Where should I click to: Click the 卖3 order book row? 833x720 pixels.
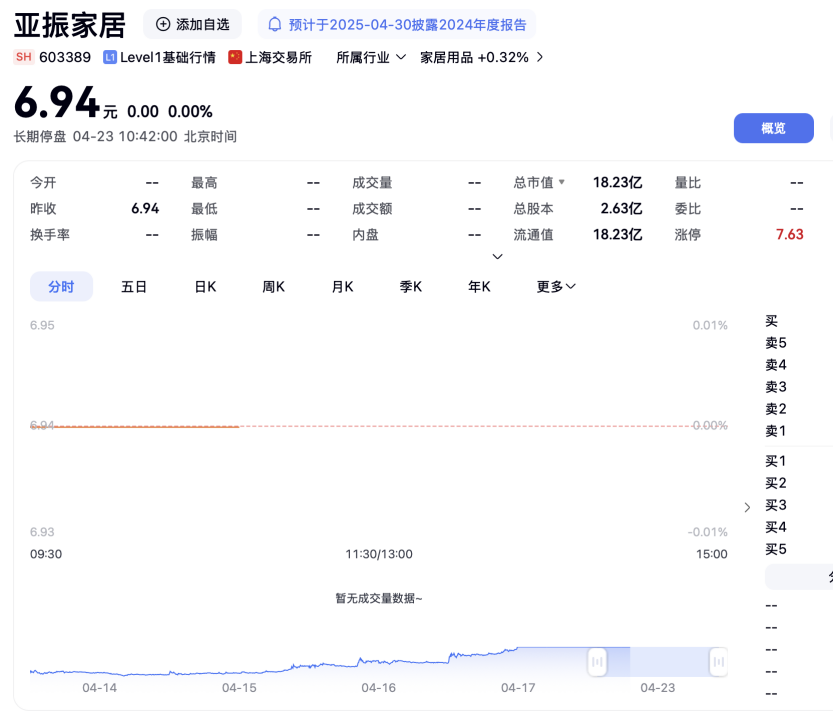(776, 387)
